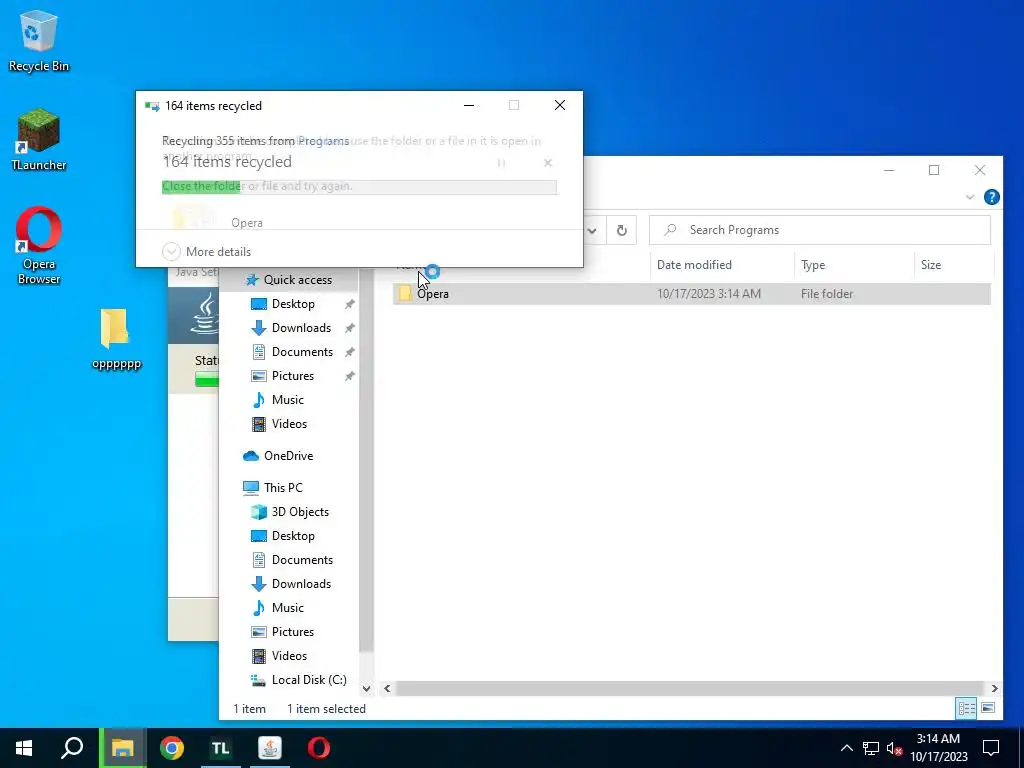Cancel the recycling operation

(548, 163)
